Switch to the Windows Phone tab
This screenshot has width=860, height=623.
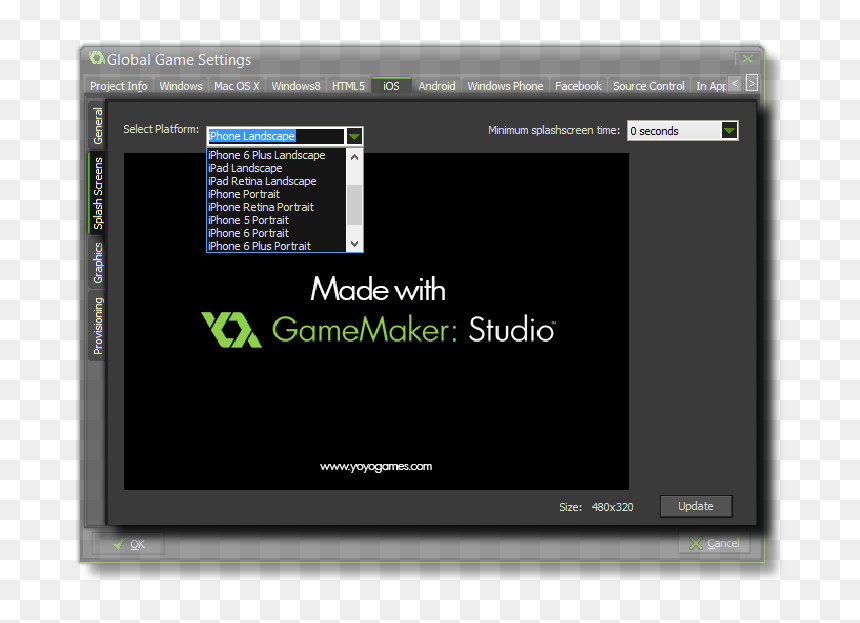tap(505, 86)
